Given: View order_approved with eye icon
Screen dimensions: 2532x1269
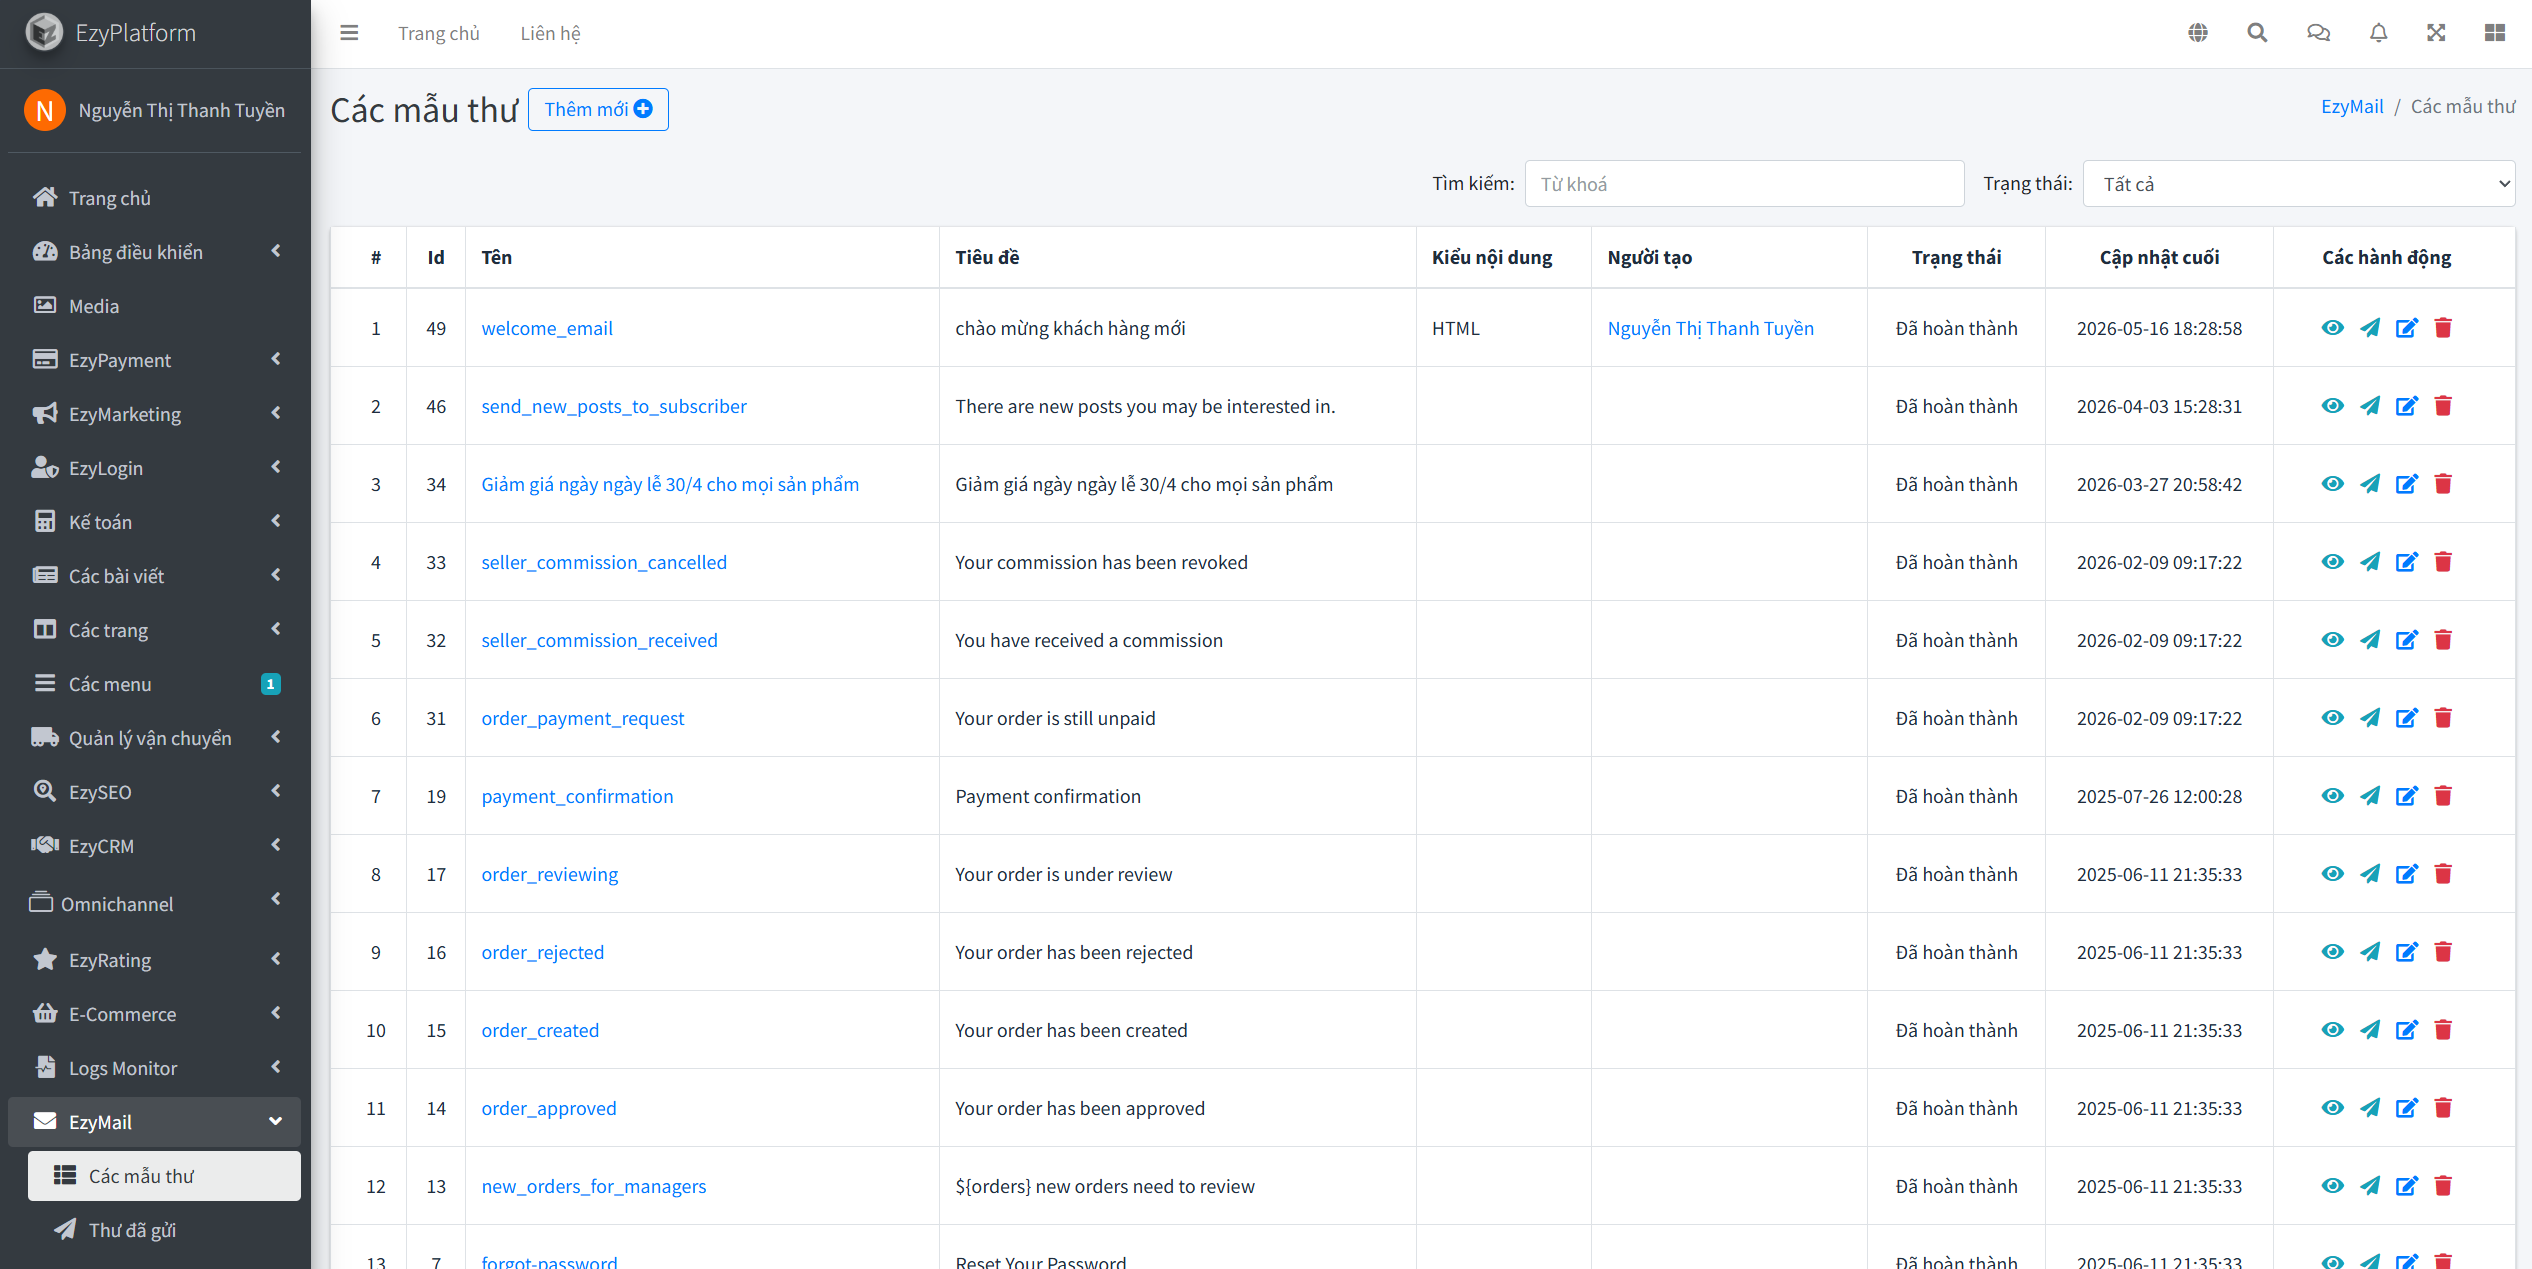Looking at the screenshot, I should coord(2333,1108).
